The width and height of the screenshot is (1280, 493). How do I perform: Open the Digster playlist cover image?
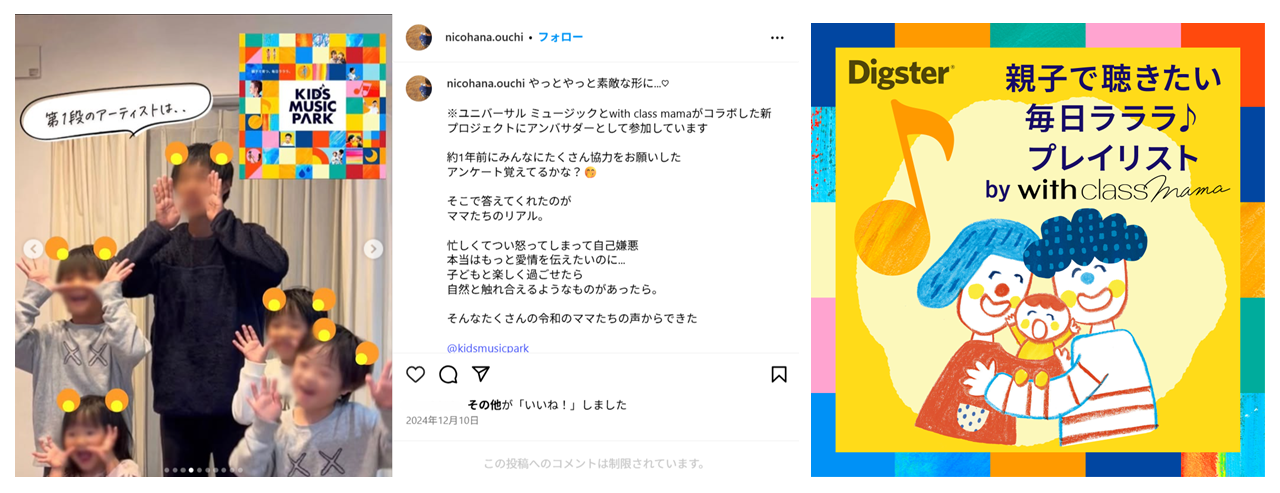(1038, 250)
